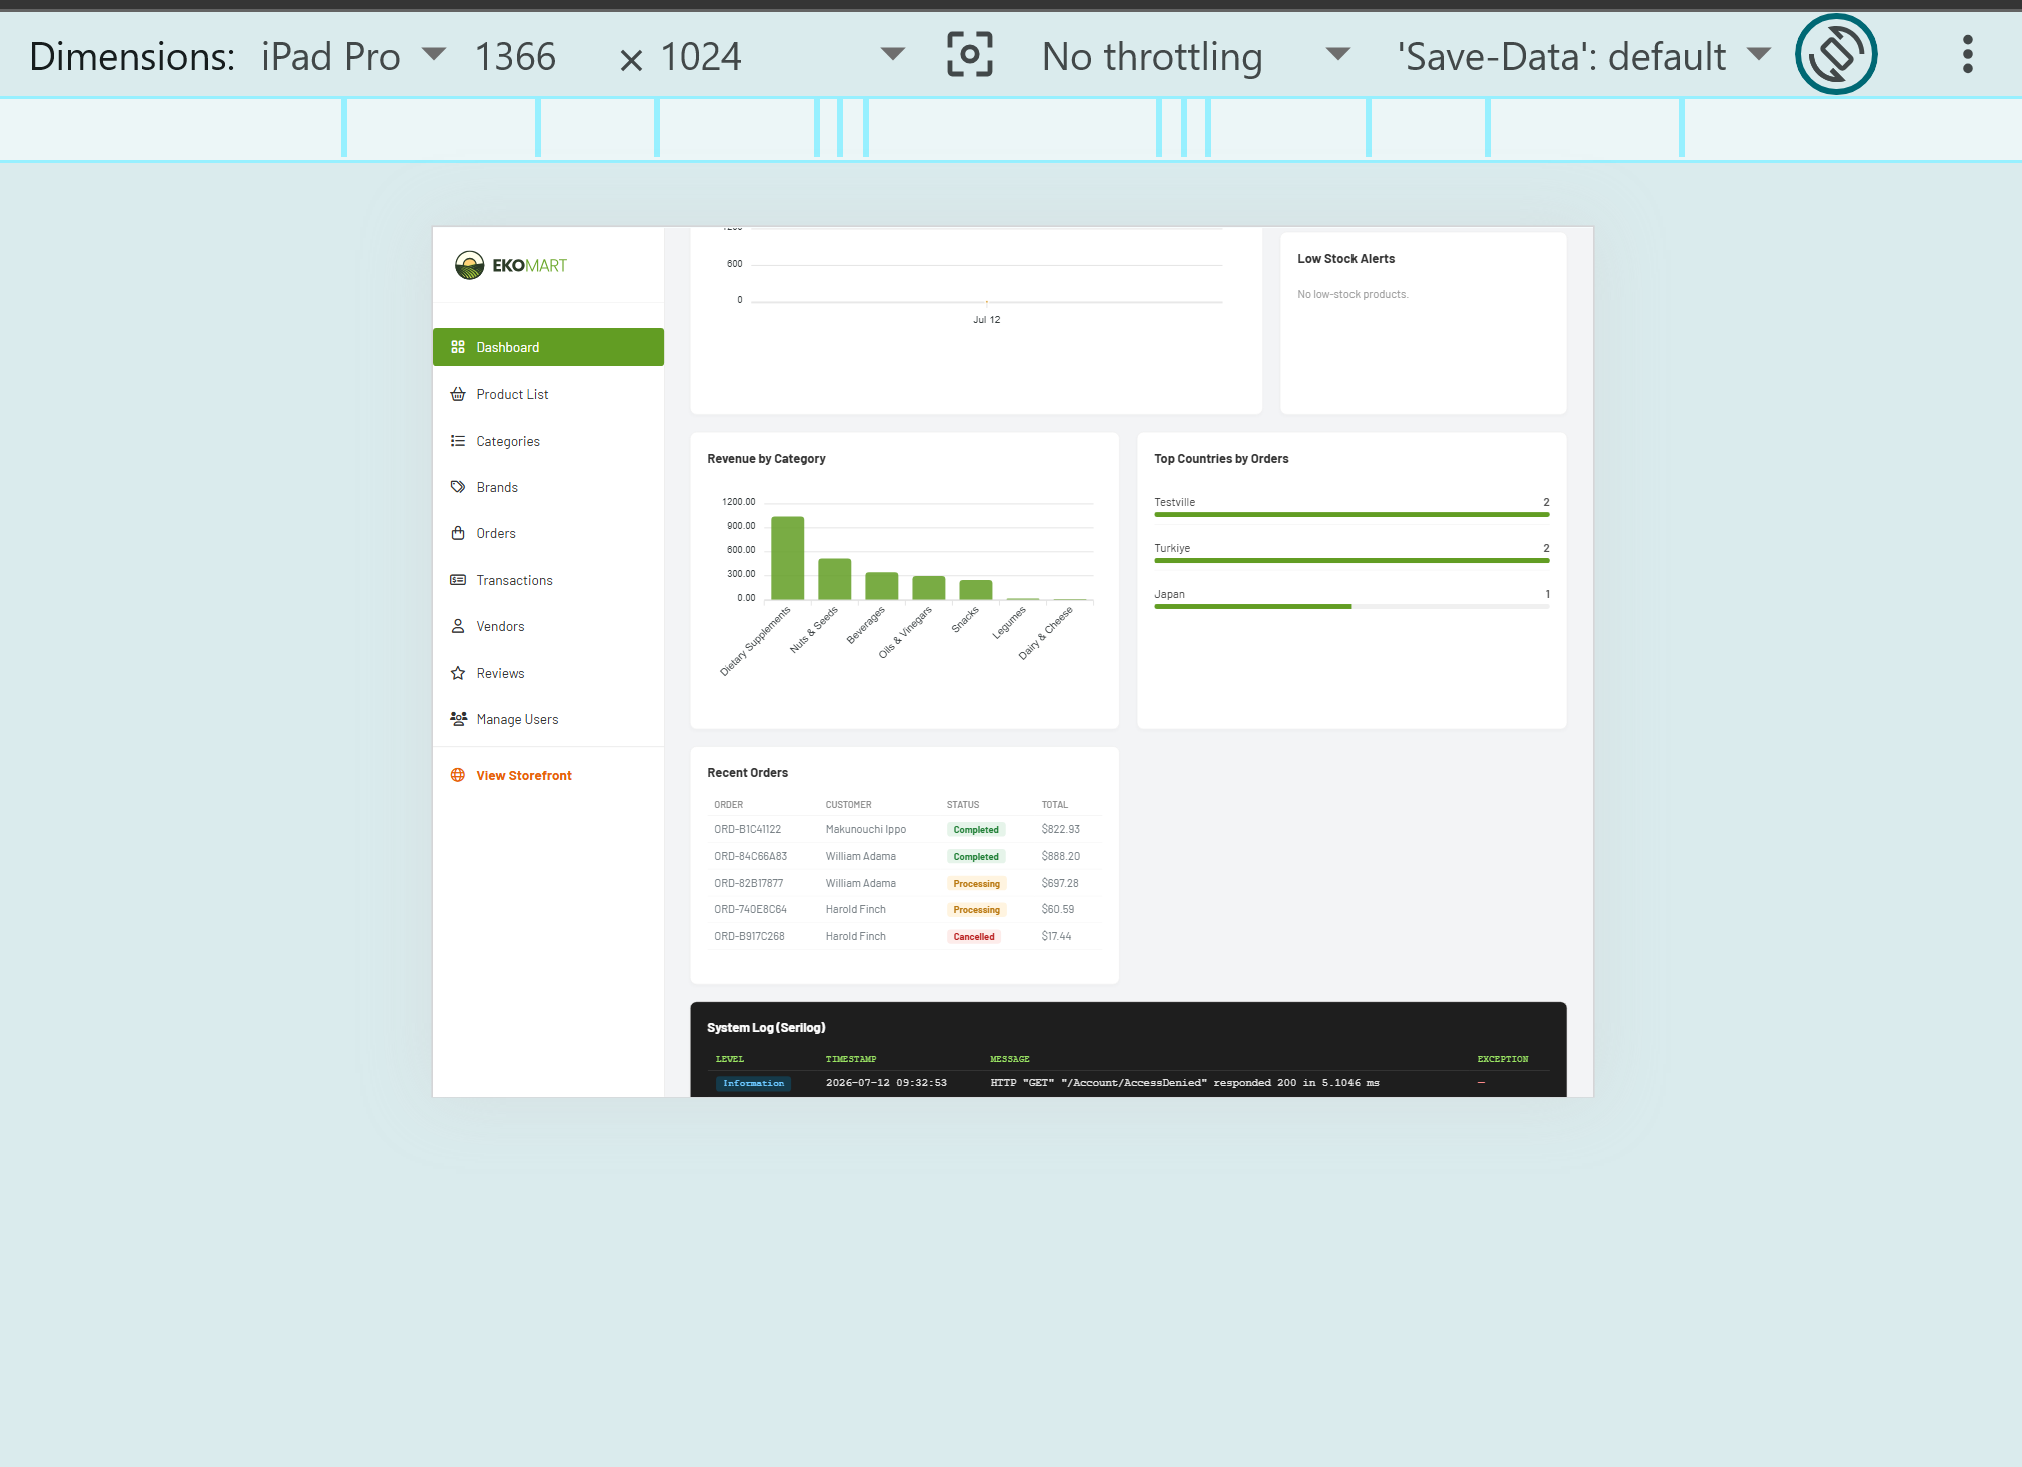
Task: Click the View Storefront globe icon
Action: 458,775
